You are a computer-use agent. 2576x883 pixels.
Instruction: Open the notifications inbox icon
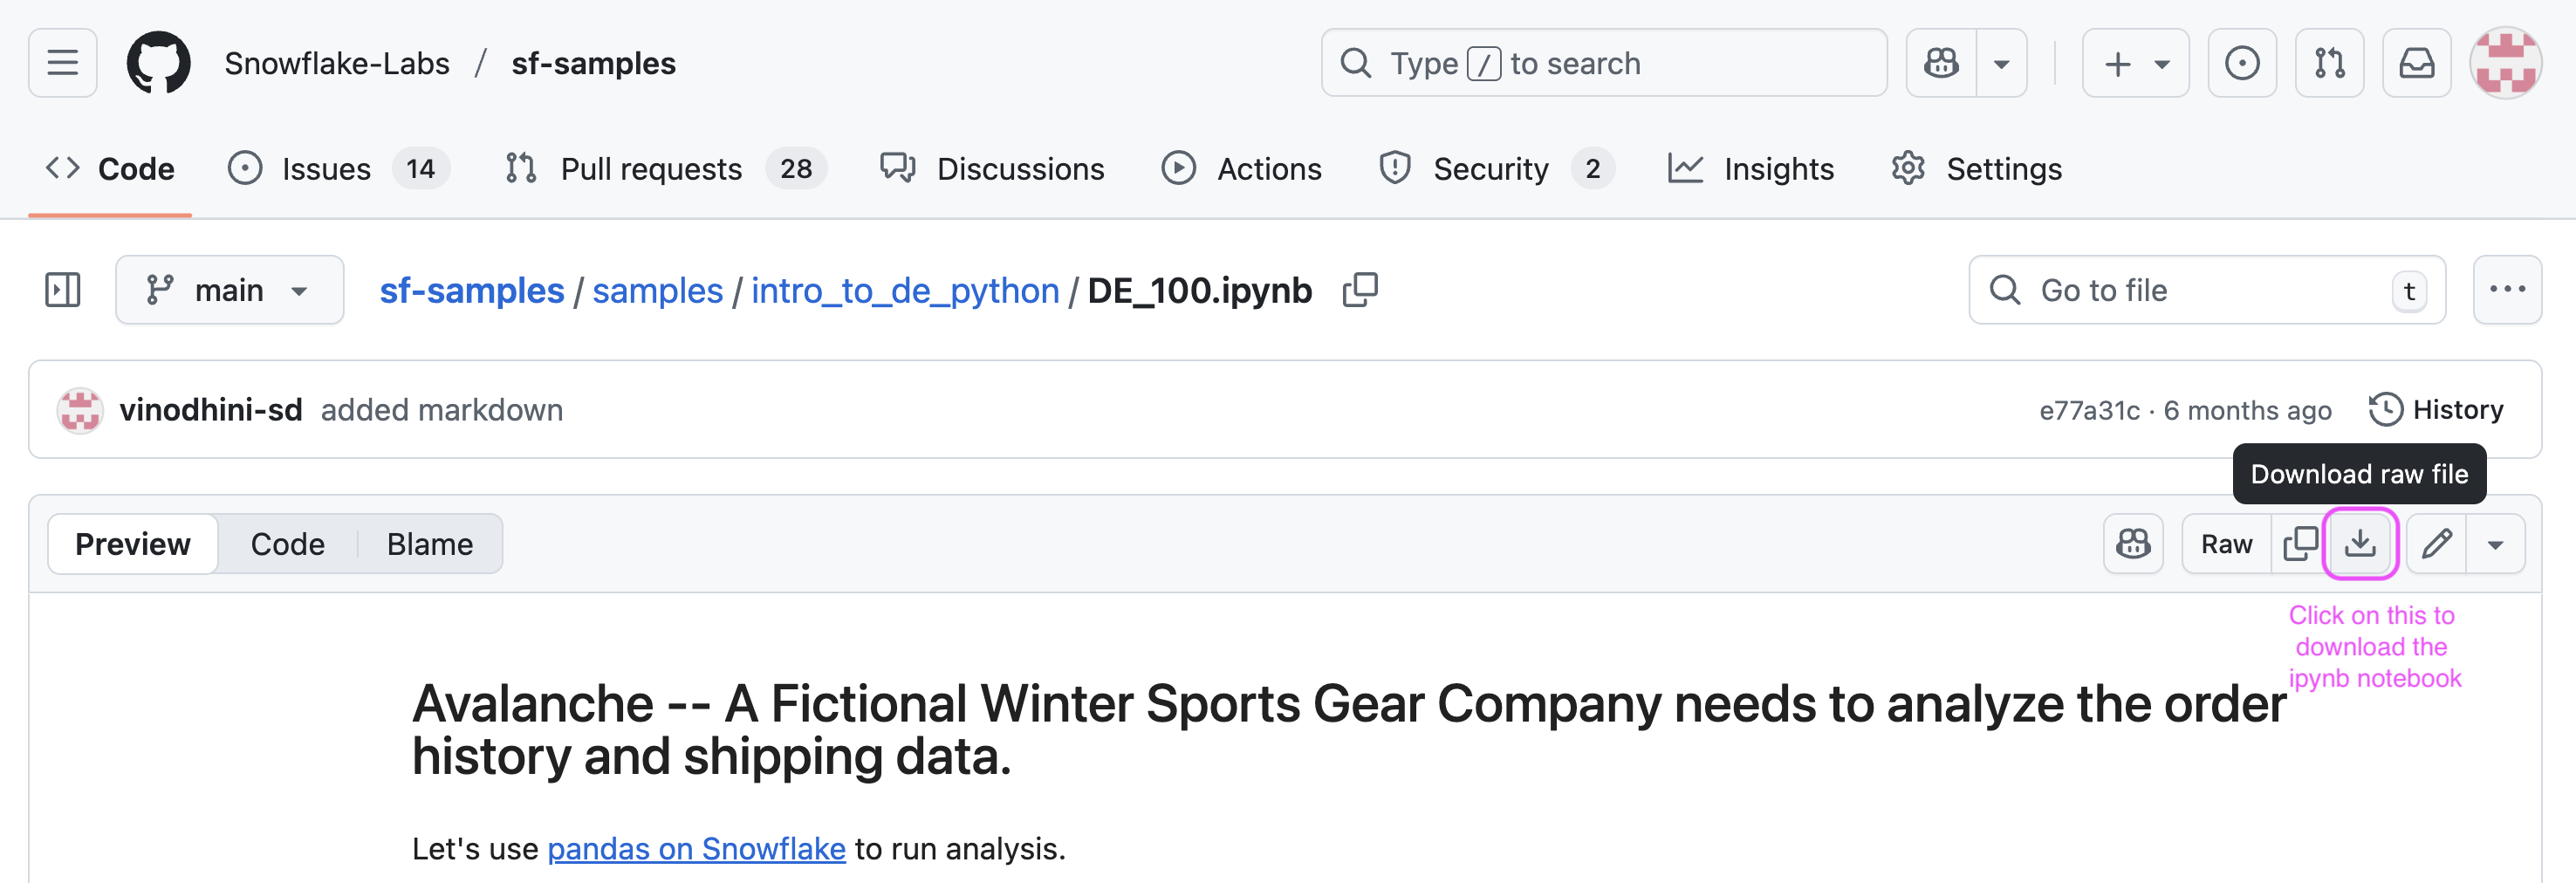pyautogui.click(x=2416, y=63)
